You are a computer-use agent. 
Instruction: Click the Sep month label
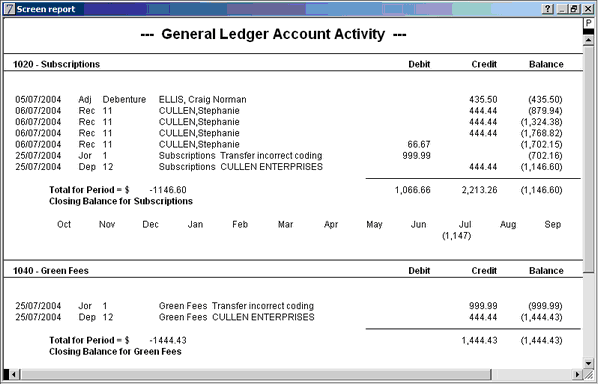coord(553,225)
